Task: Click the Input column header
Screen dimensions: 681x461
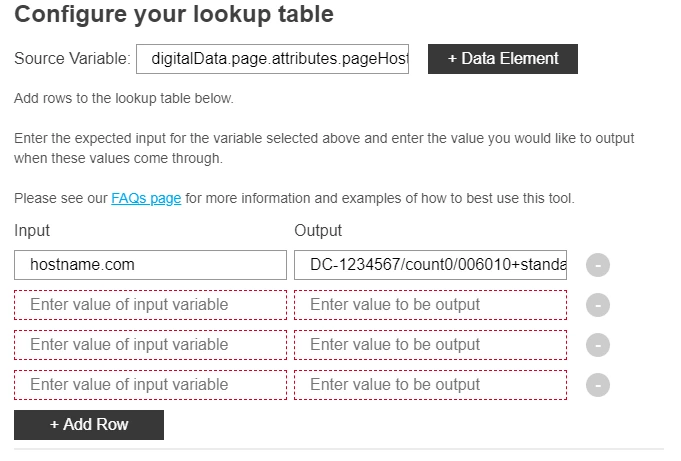Action: [32, 231]
